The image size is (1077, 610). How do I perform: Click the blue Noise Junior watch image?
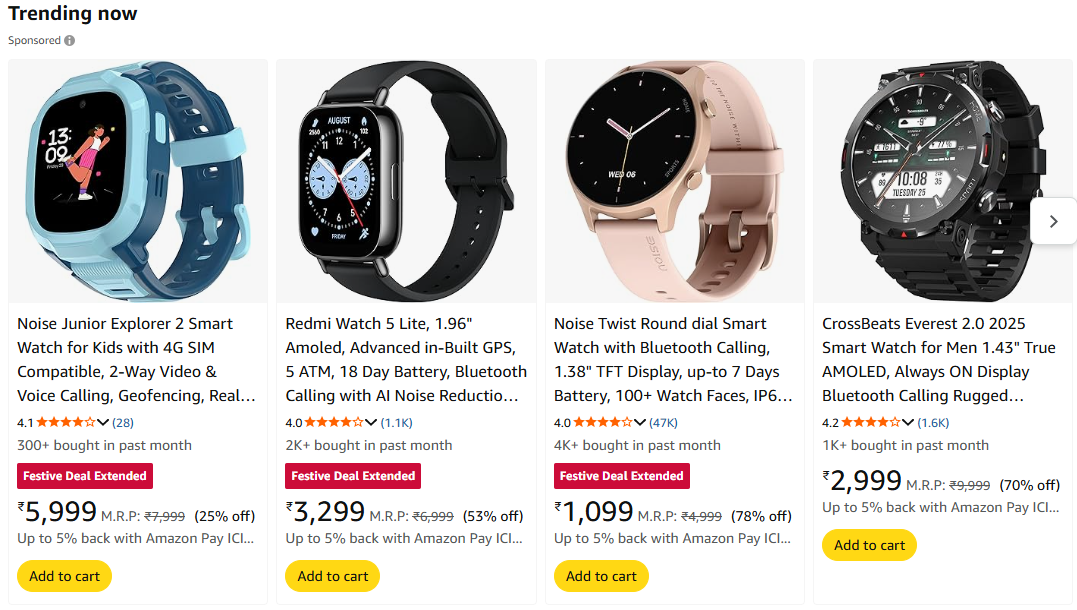click(x=138, y=180)
